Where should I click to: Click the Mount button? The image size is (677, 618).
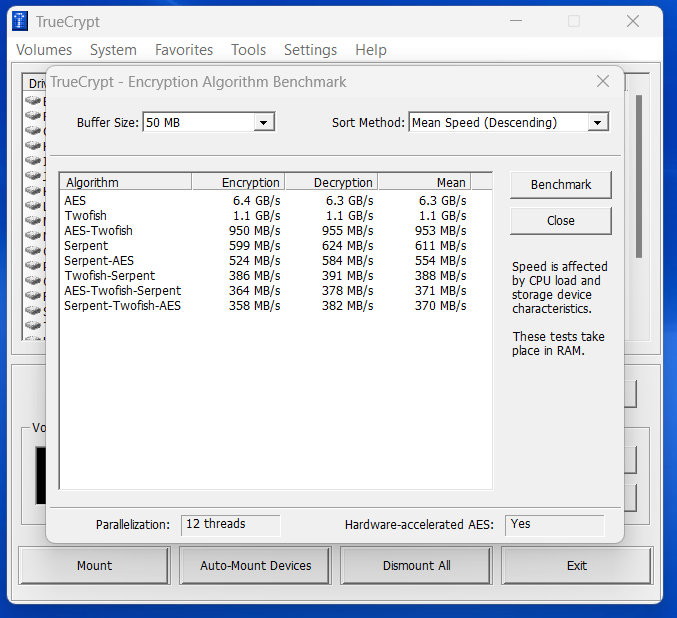coord(94,566)
